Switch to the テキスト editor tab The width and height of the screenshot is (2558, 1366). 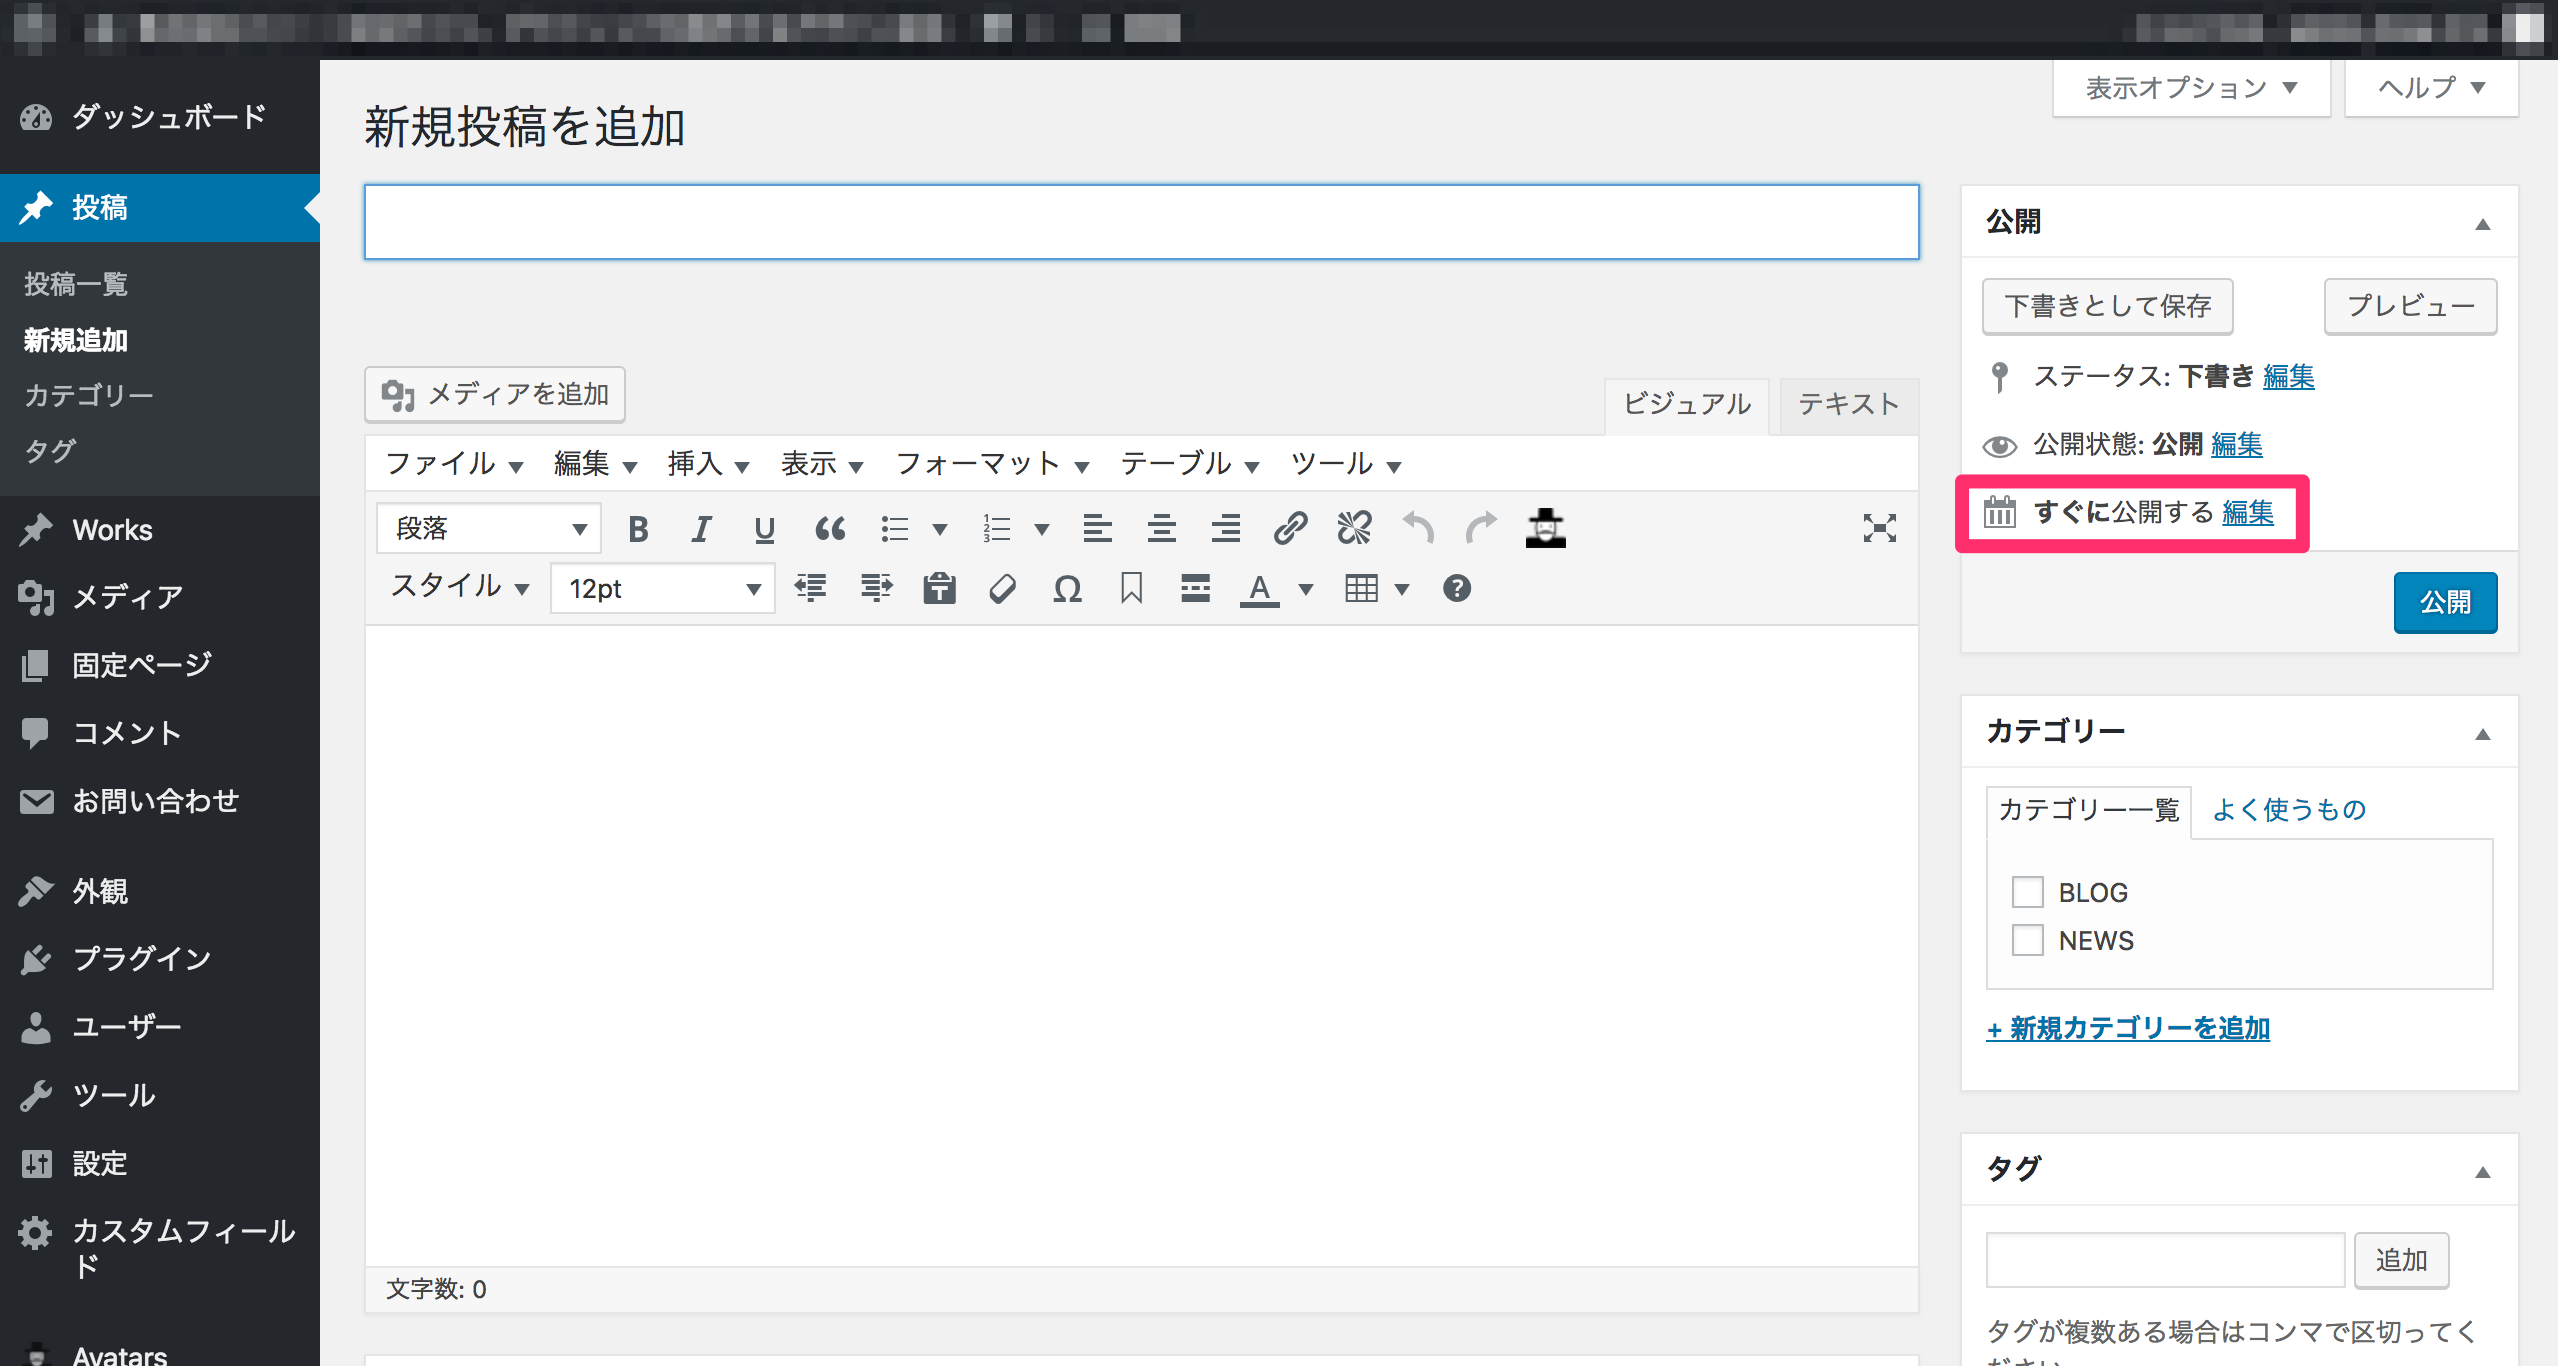click(x=1848, y=404)
